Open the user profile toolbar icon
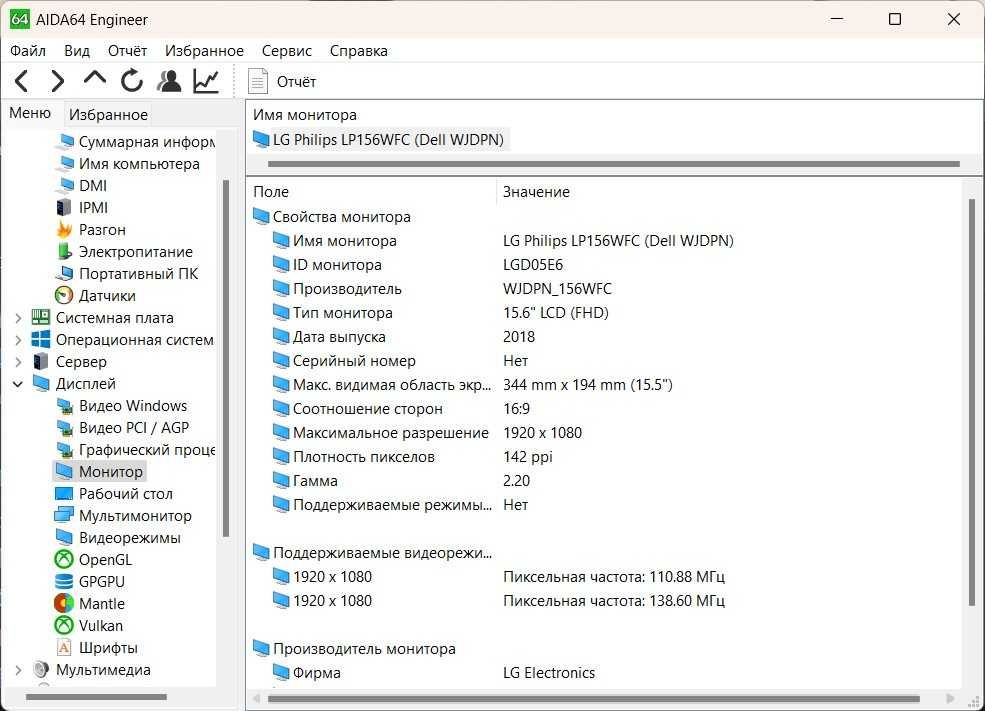This screenshot has height=711, width=985. [169, 81]
